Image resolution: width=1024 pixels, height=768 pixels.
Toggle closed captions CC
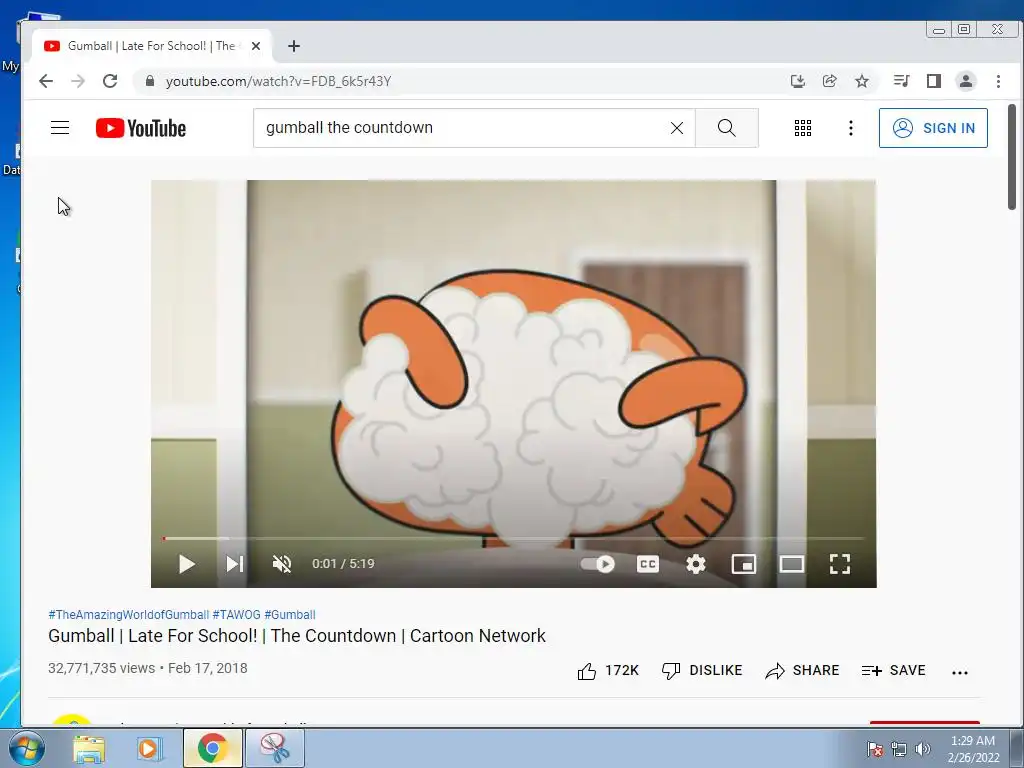(647, 564)
